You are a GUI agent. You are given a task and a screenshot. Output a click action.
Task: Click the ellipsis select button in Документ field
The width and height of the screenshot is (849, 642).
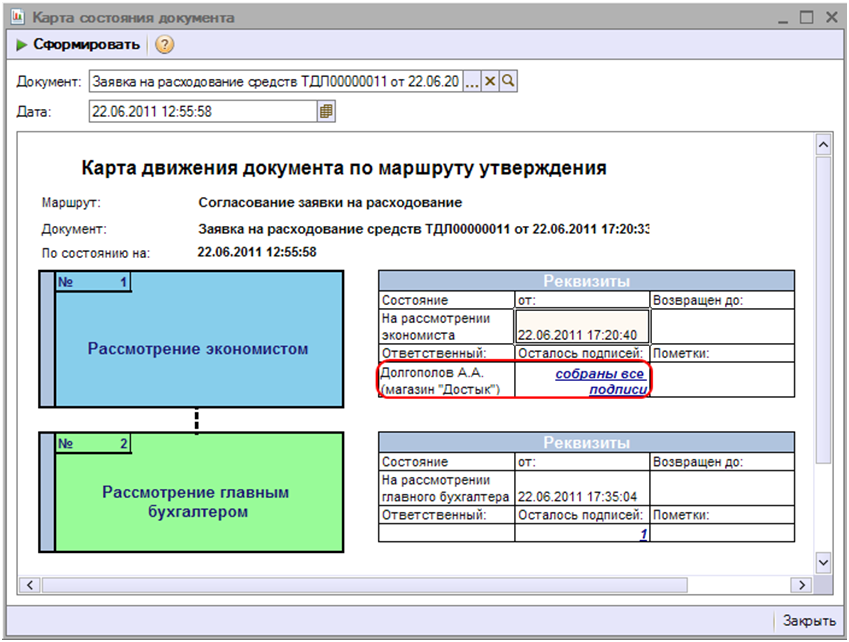pyautogui.click(x=473, y=81)
